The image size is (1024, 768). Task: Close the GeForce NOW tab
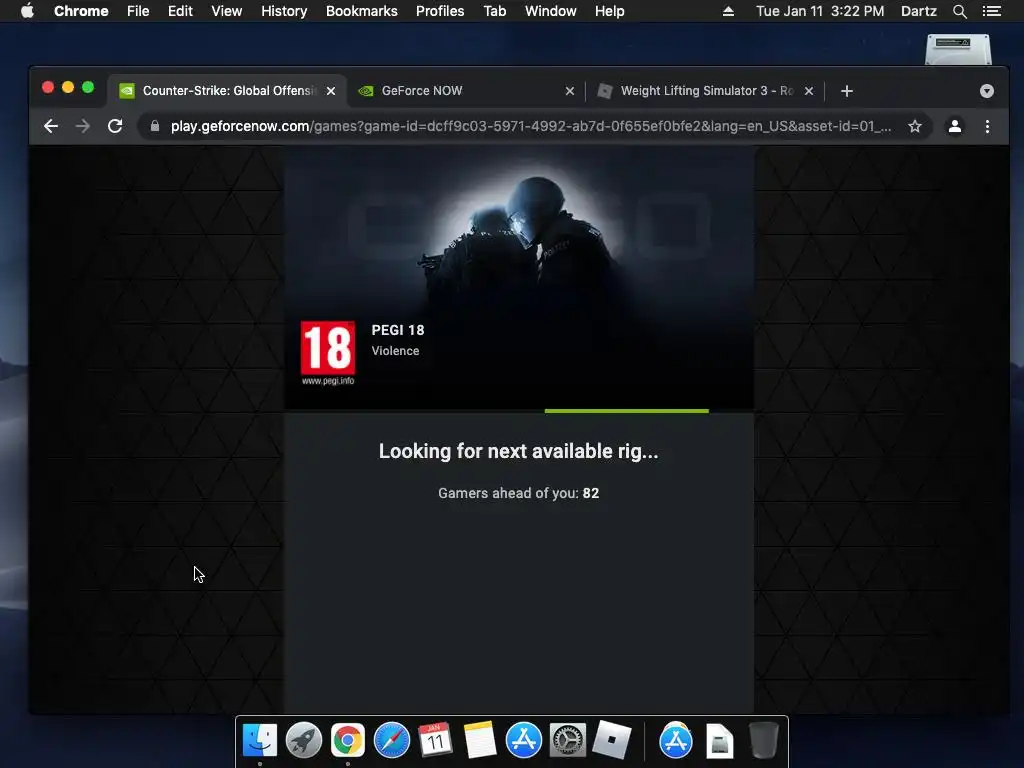click(x=569, y=91)
